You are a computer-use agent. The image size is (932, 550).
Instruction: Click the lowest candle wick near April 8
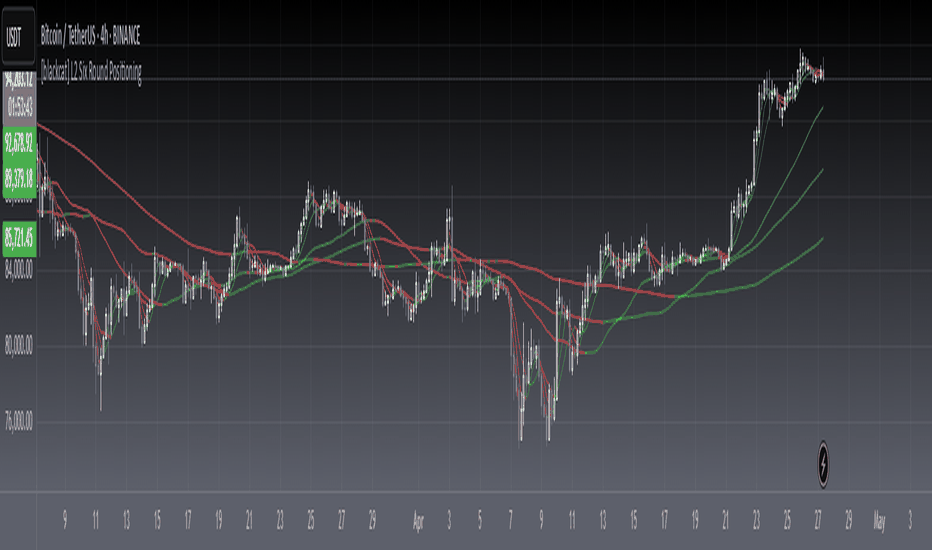(x=521, y=416)
